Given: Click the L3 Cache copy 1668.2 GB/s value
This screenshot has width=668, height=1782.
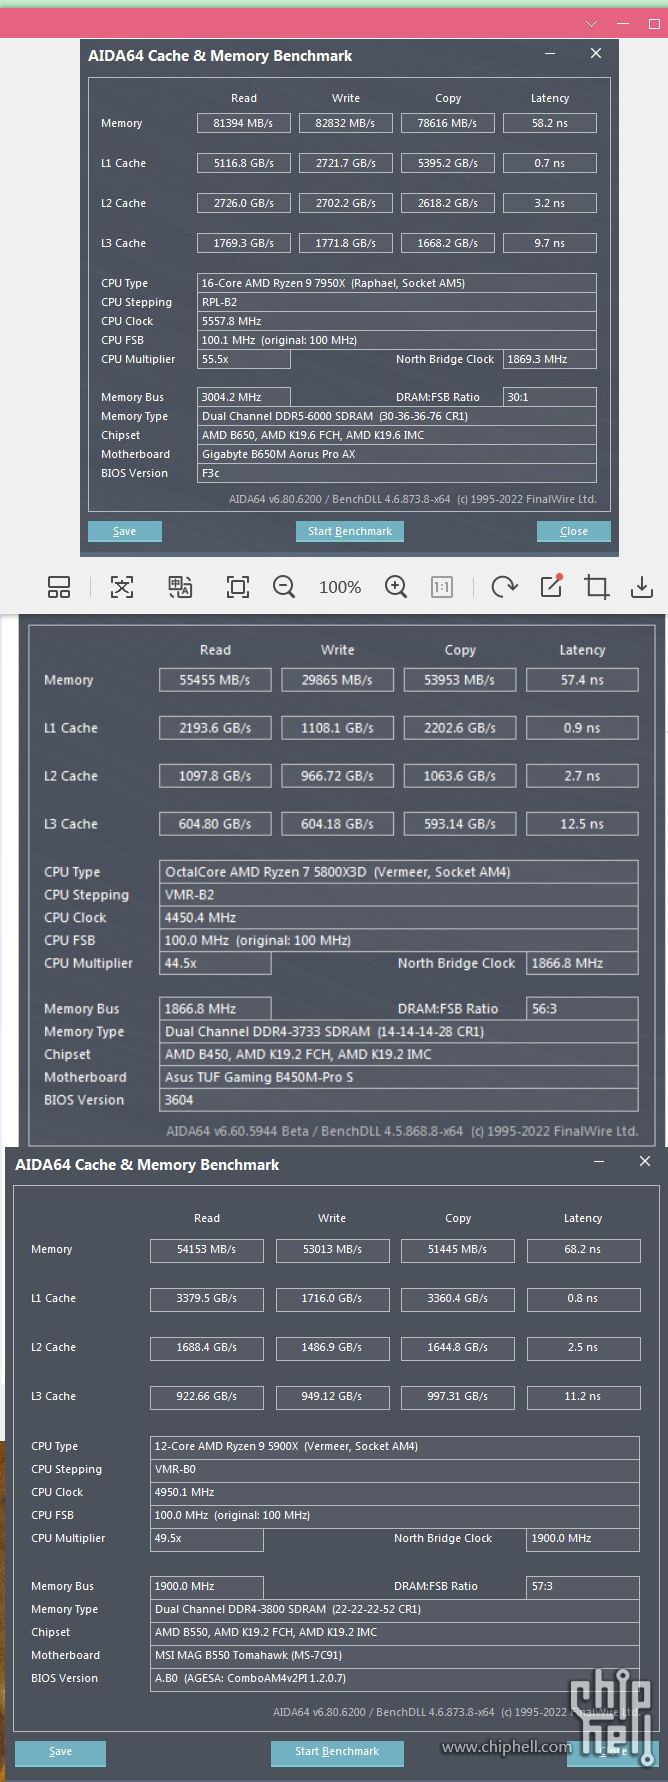Looking at the screenshot, I should point(448,243).
